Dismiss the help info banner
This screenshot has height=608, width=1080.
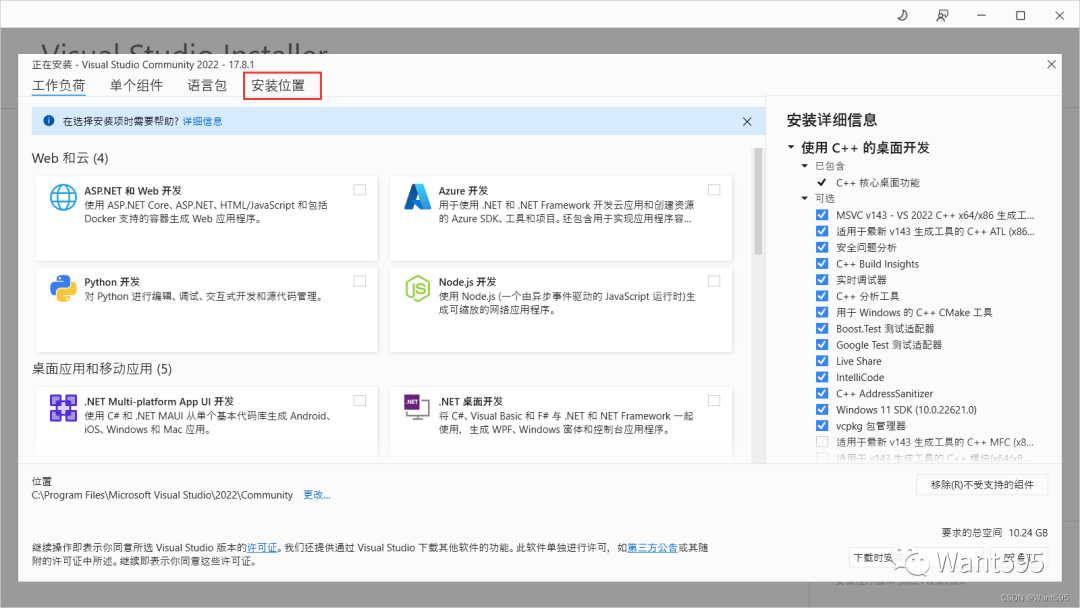coord(747,122)
